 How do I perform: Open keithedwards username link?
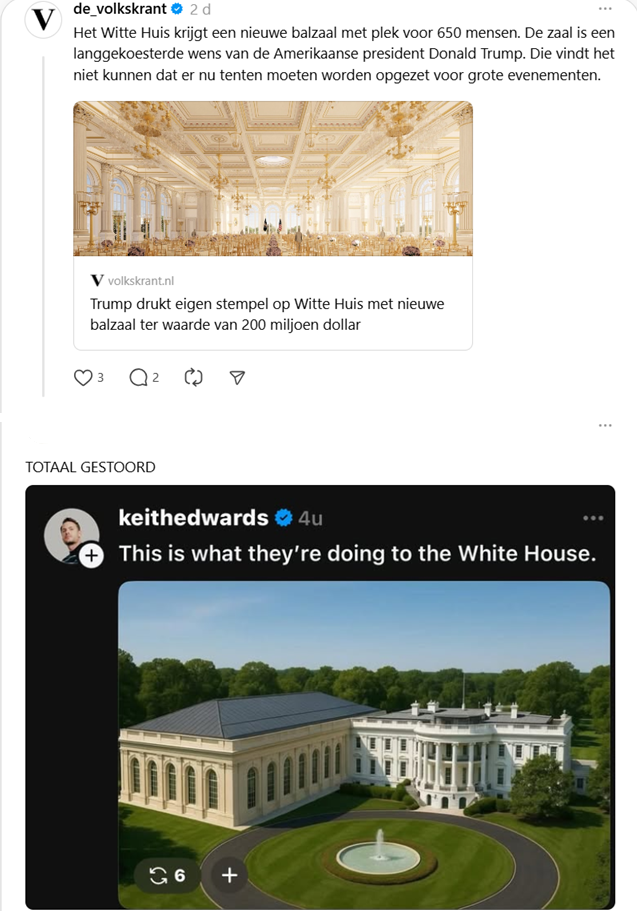point(194,517)
